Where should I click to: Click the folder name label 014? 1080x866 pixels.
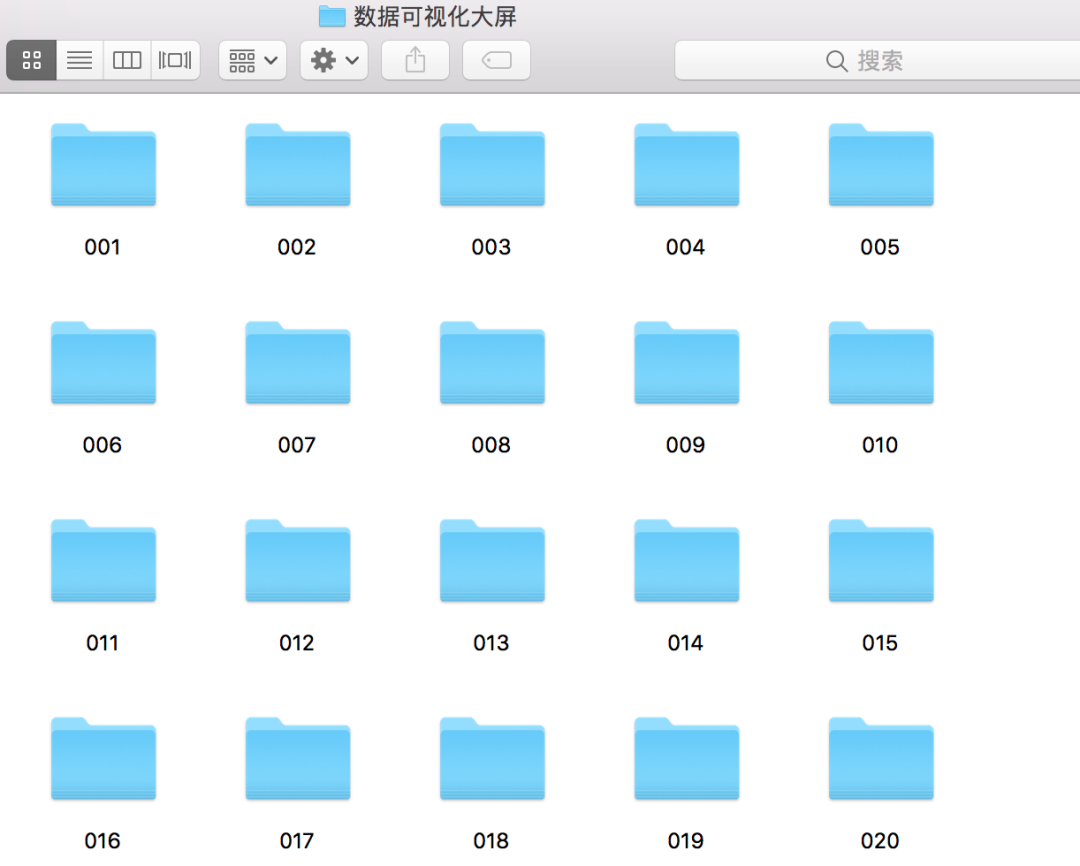click(x=685, y=643)
